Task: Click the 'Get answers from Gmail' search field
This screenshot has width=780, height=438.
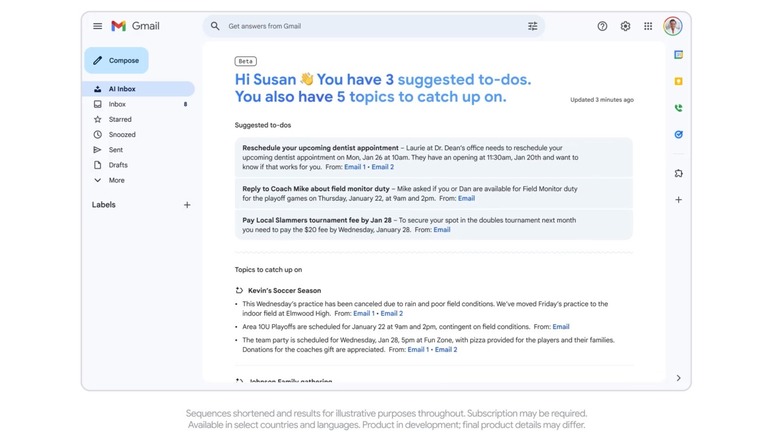Action: pos(373,26)
